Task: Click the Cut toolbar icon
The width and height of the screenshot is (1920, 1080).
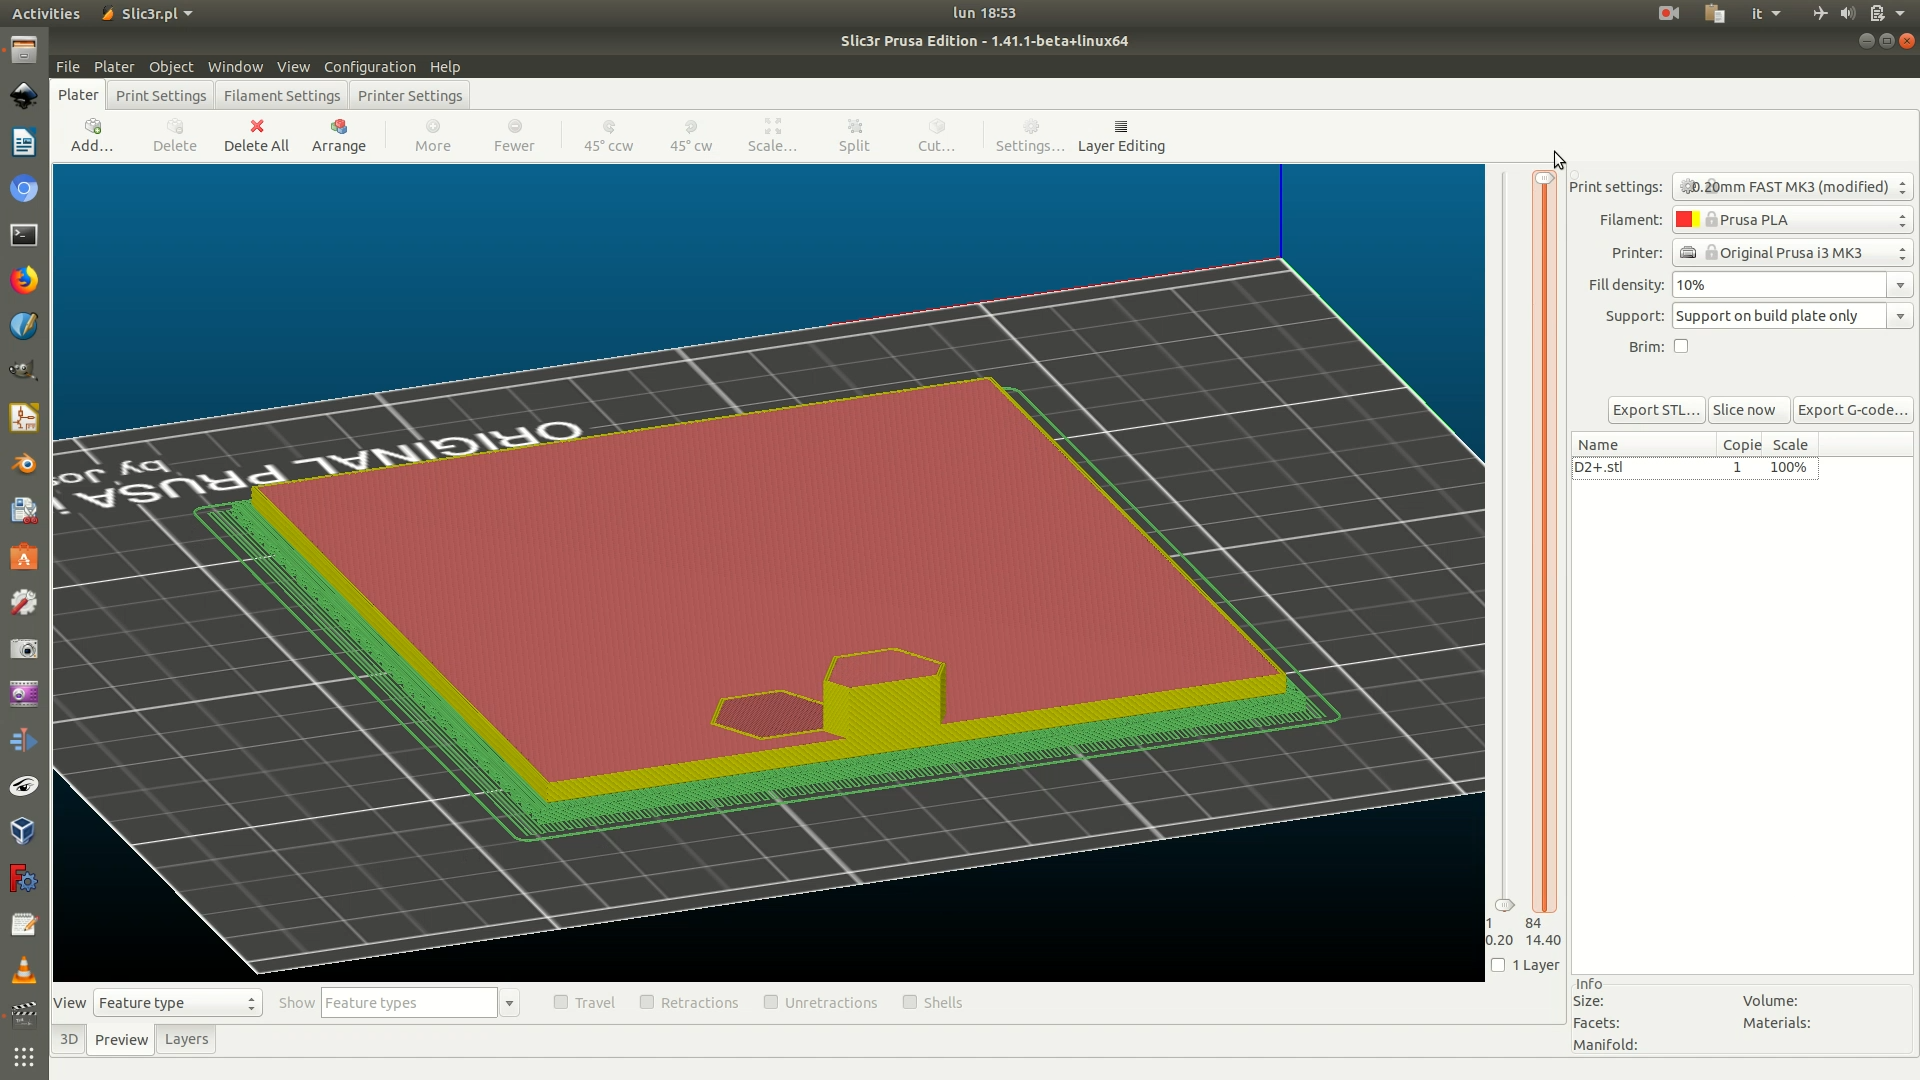Action: (936, 127)
